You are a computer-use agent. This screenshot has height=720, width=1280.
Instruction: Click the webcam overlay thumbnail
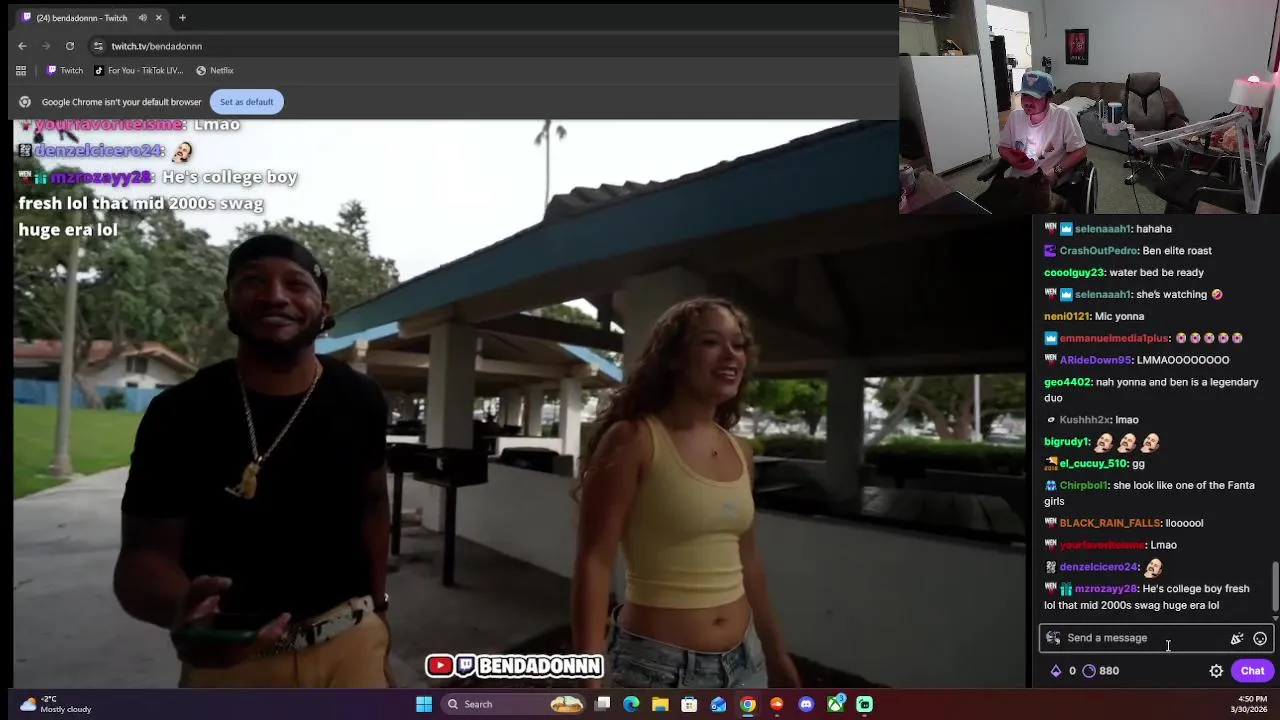pos(1089,106)
